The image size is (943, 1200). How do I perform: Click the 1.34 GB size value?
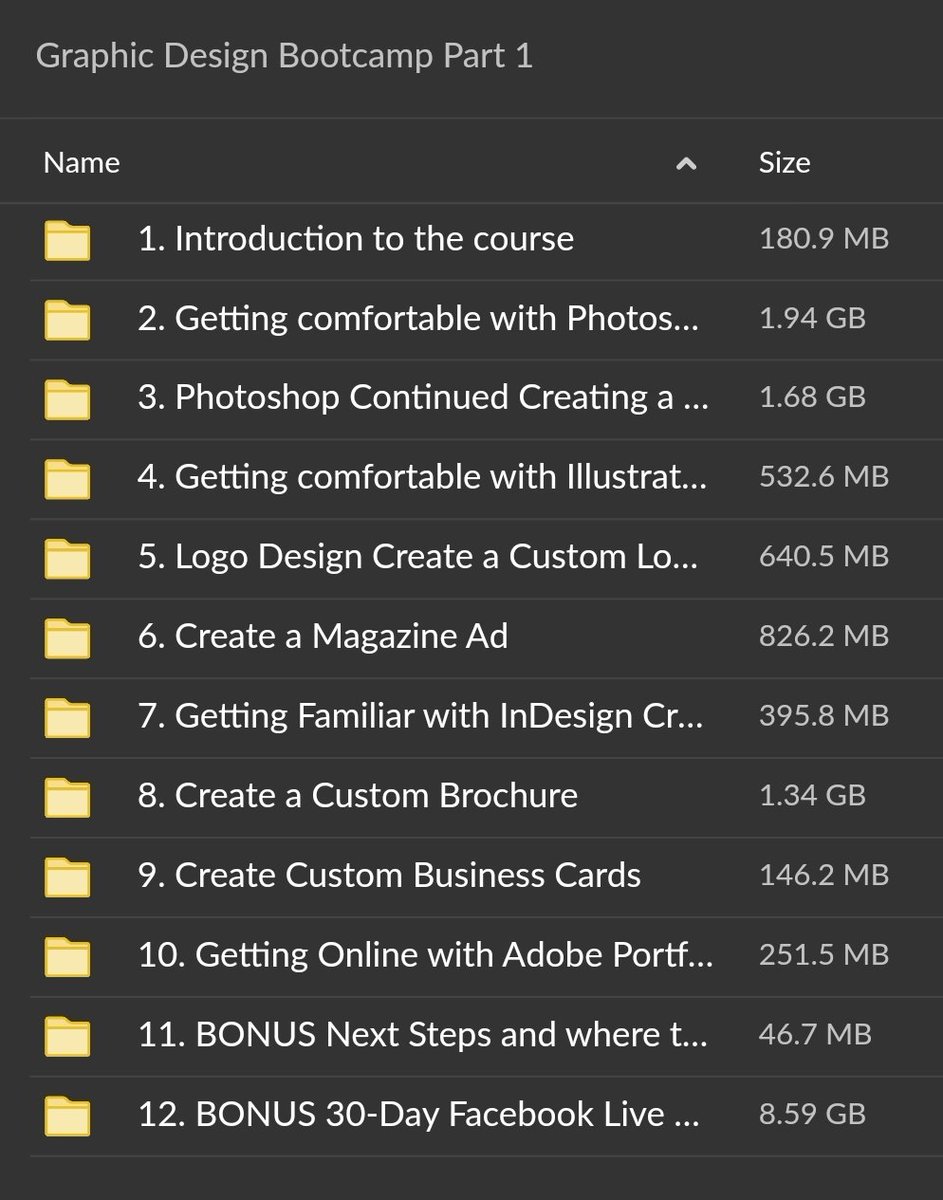[812, 795]
